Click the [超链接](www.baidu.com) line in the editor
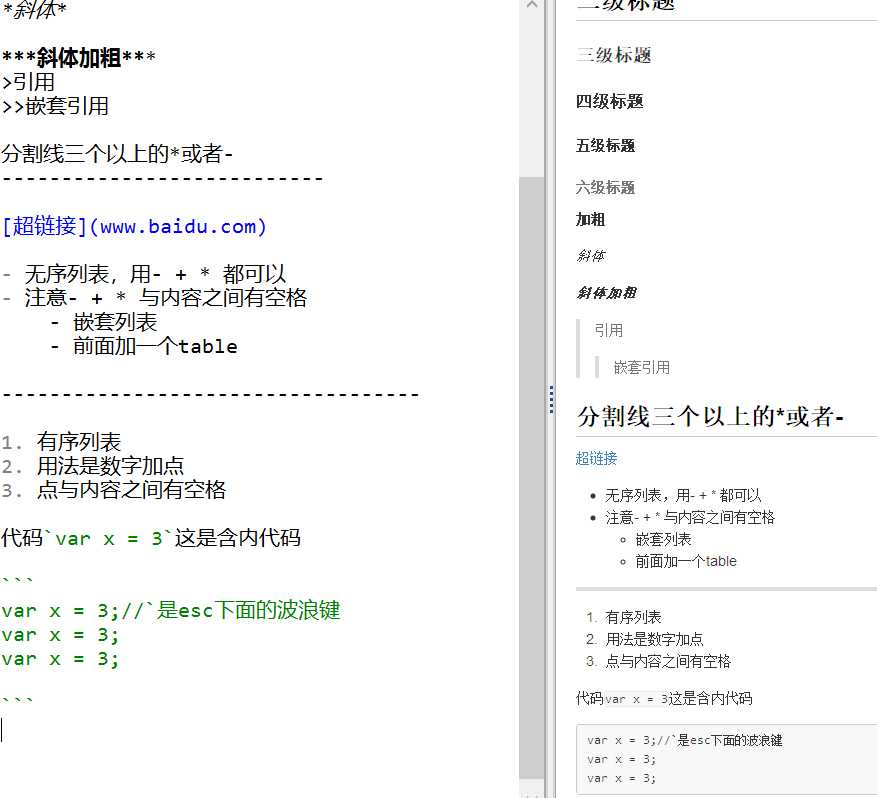Screen dimensions: 877x798 coord(134,226)
